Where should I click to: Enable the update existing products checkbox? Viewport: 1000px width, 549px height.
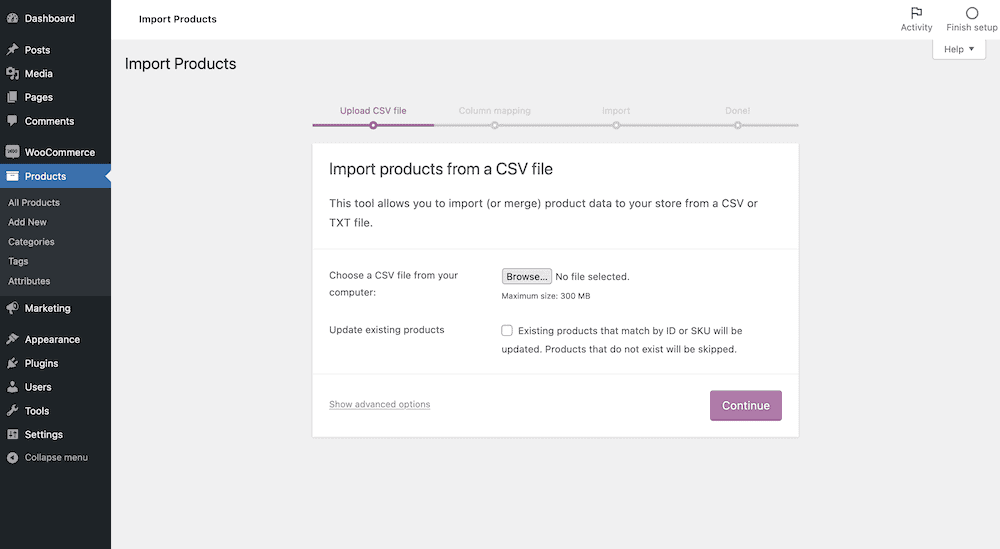tap(507, 330)
